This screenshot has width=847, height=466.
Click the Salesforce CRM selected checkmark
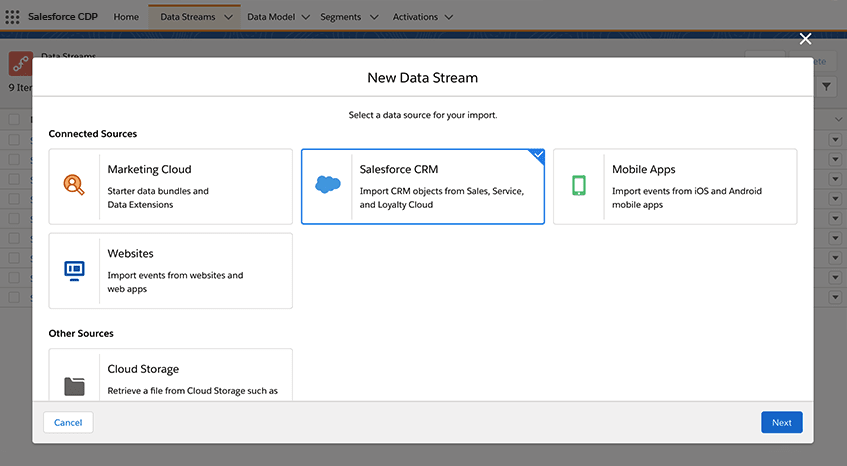coord(538,156)
